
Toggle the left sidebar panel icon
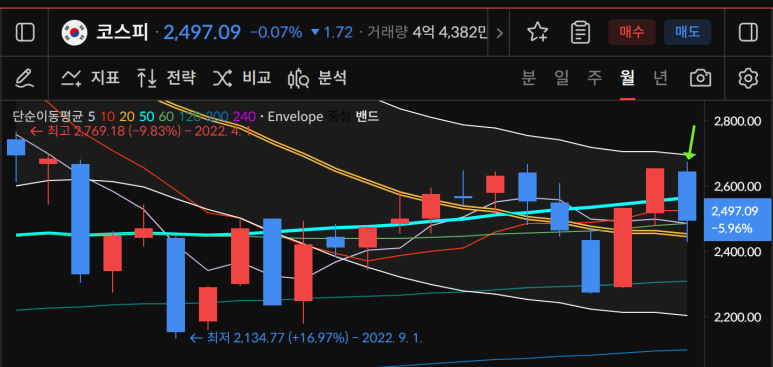point(25,33)
